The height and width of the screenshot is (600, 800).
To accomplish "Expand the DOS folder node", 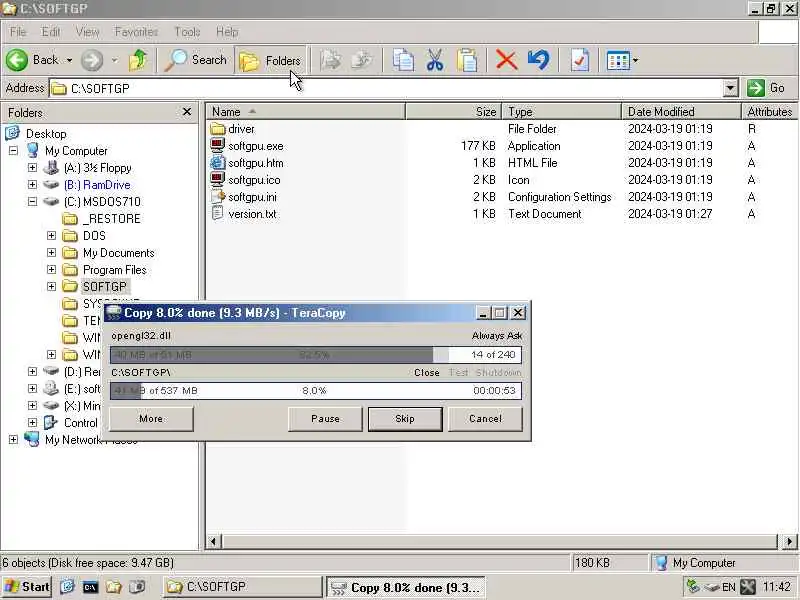I will click(x=52, y=235).
